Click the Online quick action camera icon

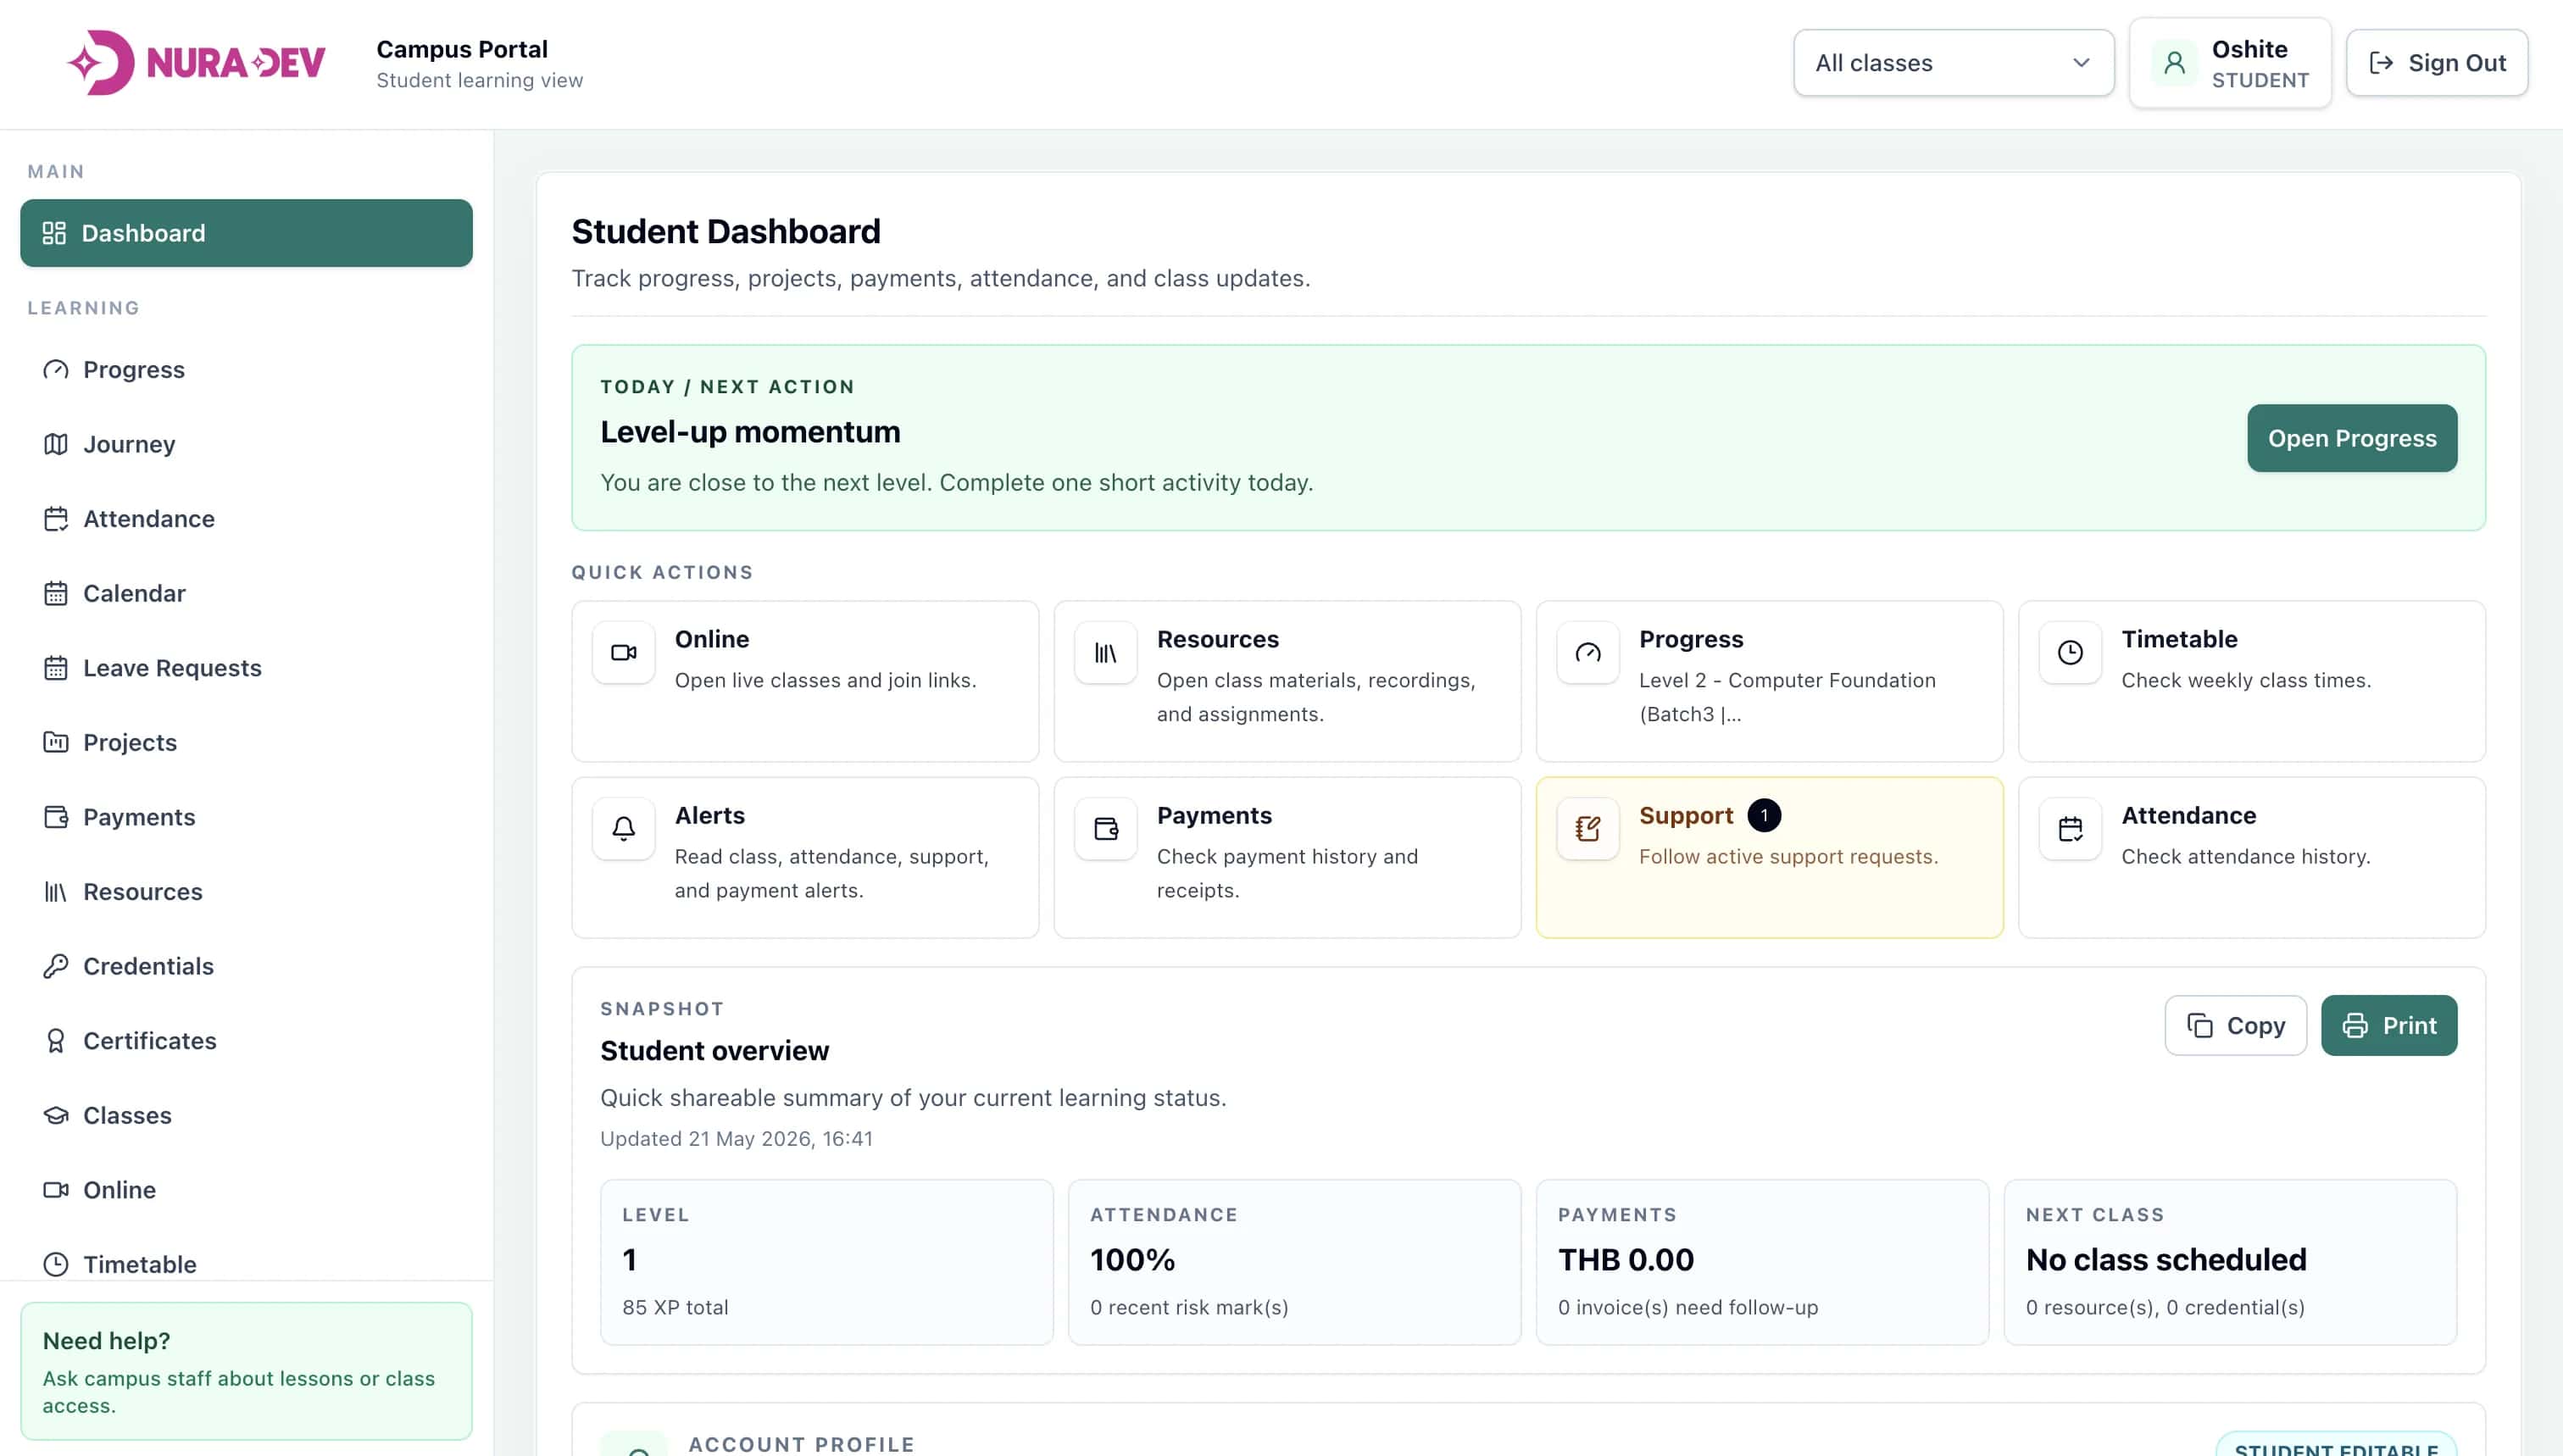click(624, 653)
